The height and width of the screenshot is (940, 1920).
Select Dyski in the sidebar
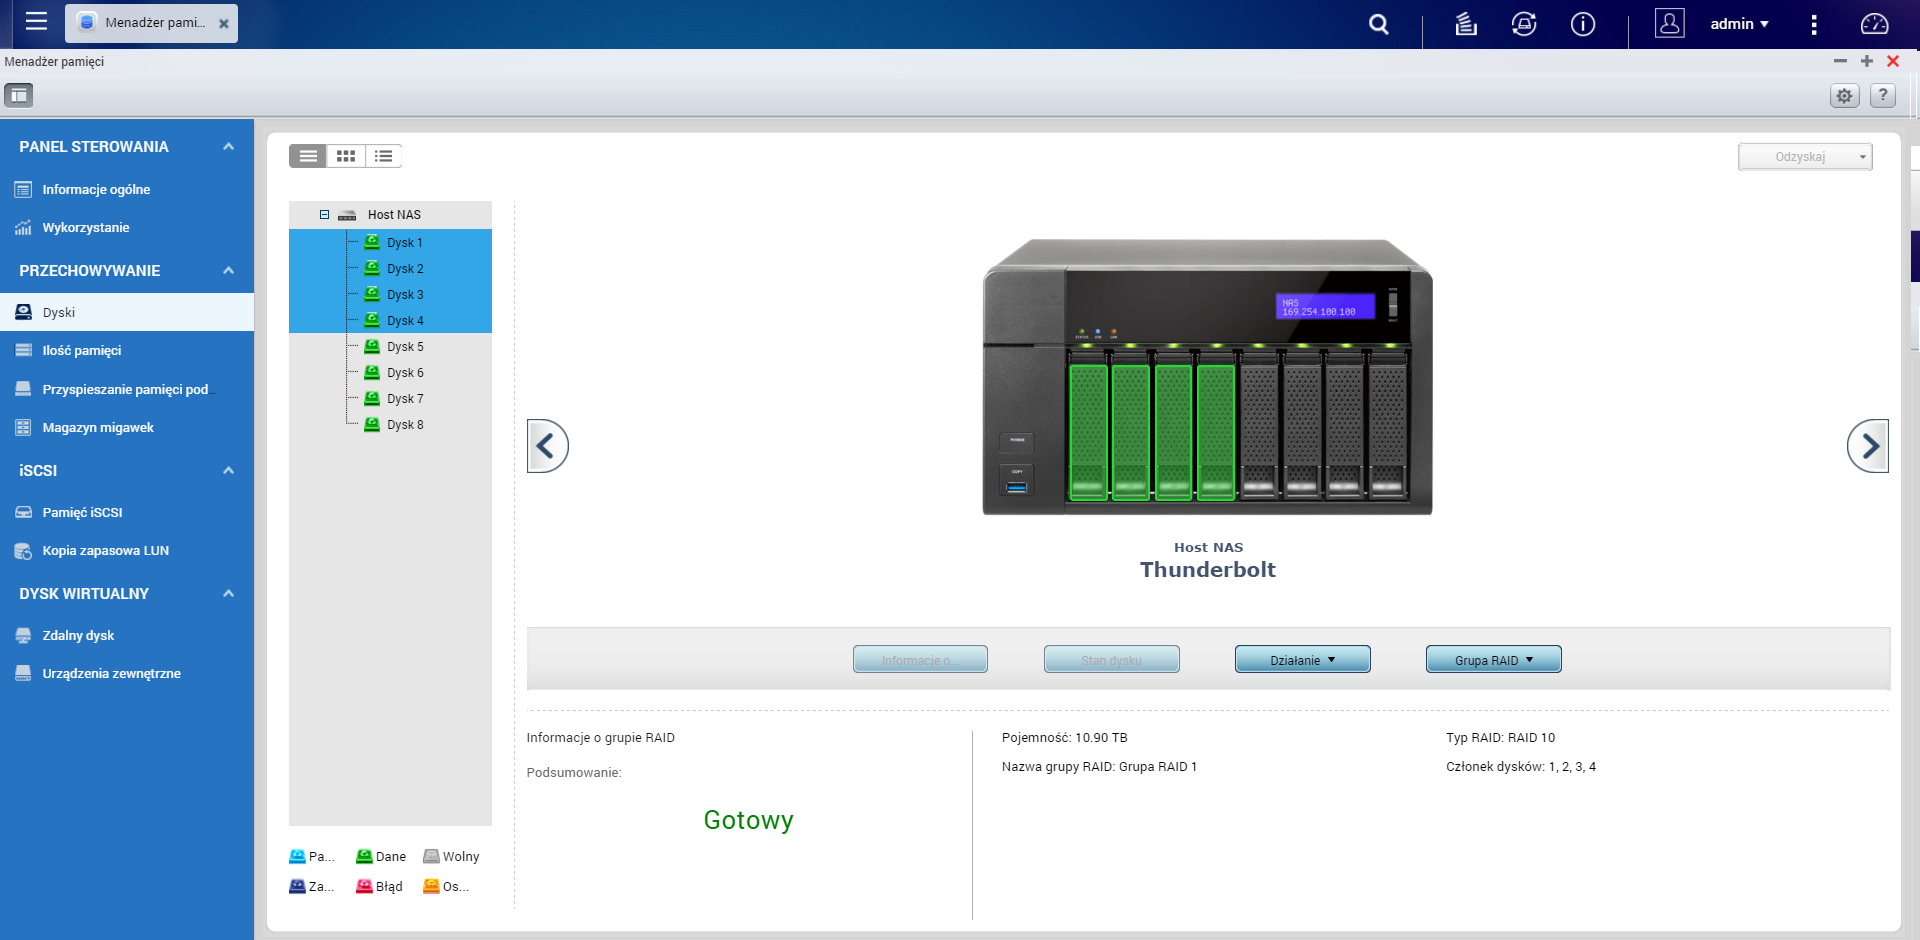[127, 312]
